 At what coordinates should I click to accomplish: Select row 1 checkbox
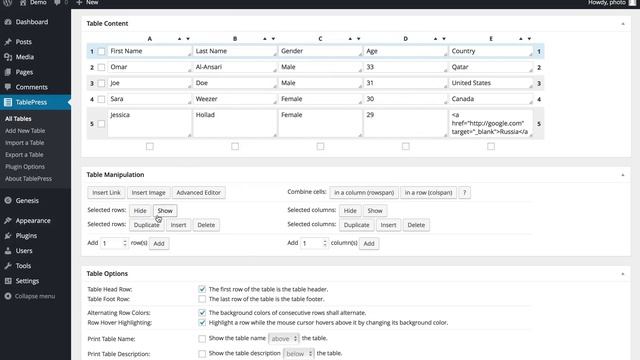point(101,51)
